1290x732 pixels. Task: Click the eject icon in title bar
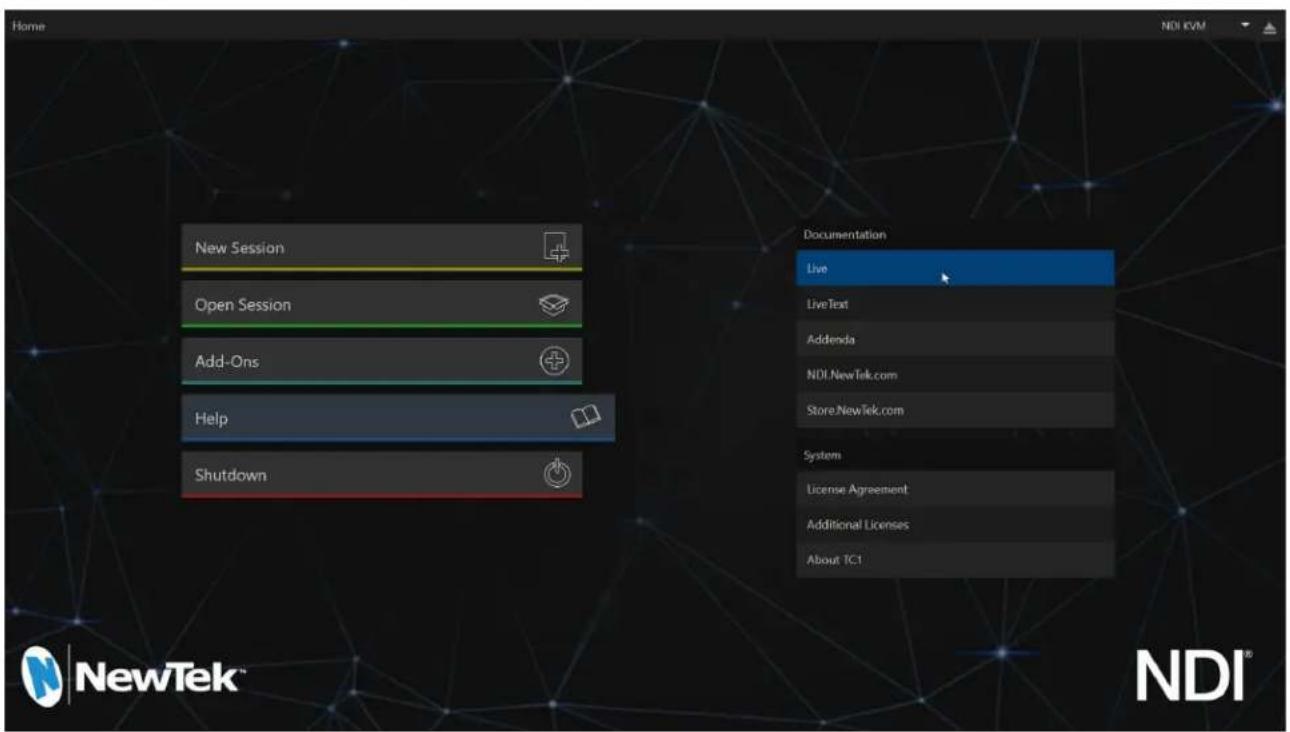coord(1270,26)
